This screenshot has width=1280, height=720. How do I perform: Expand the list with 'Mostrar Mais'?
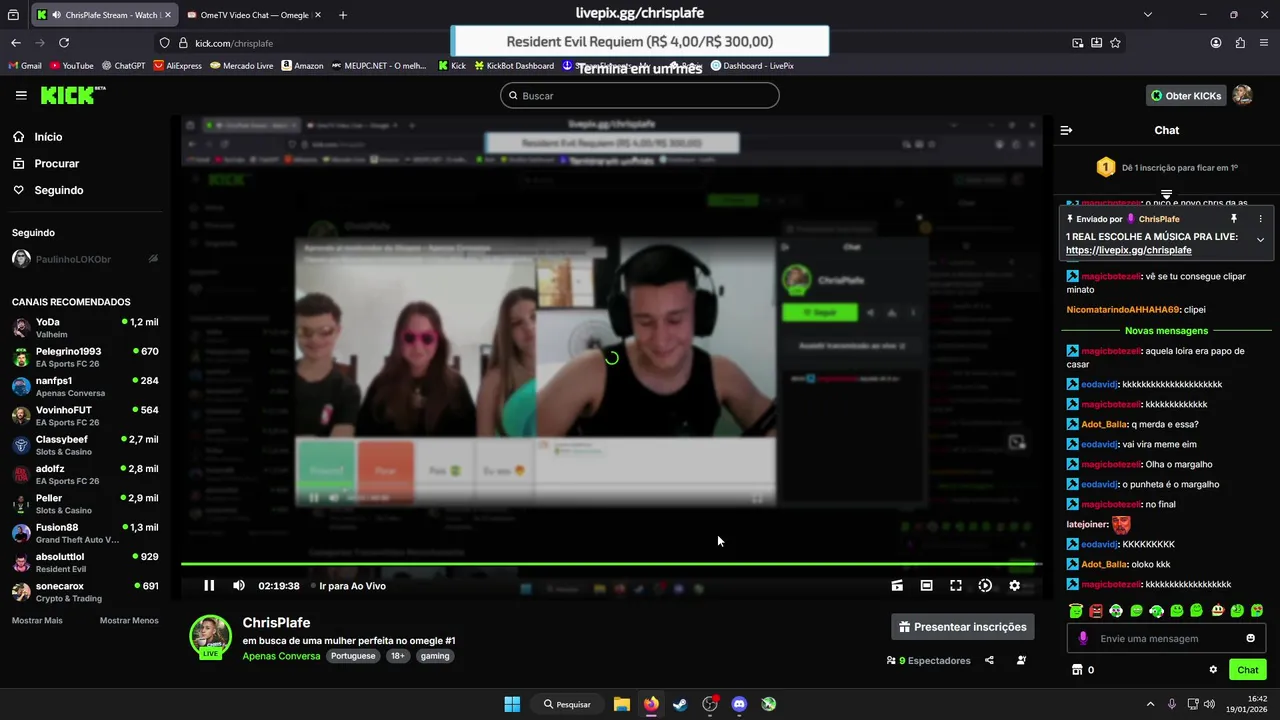37,620
